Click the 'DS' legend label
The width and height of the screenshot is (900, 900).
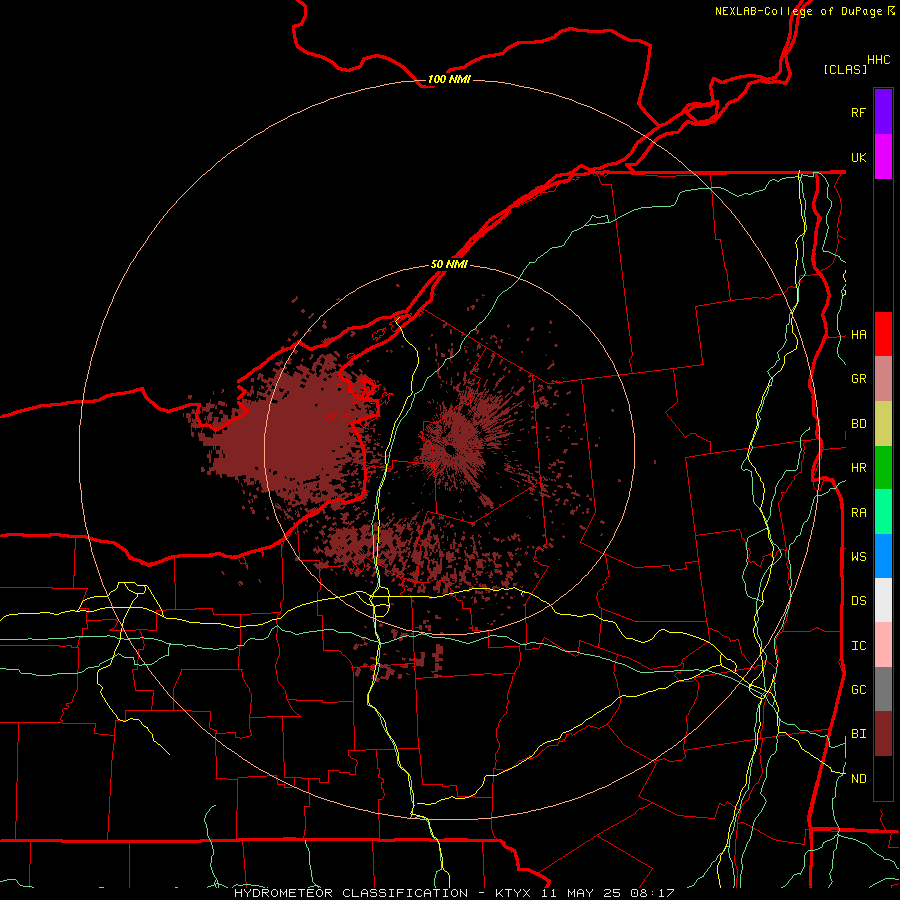click(858, 600)
